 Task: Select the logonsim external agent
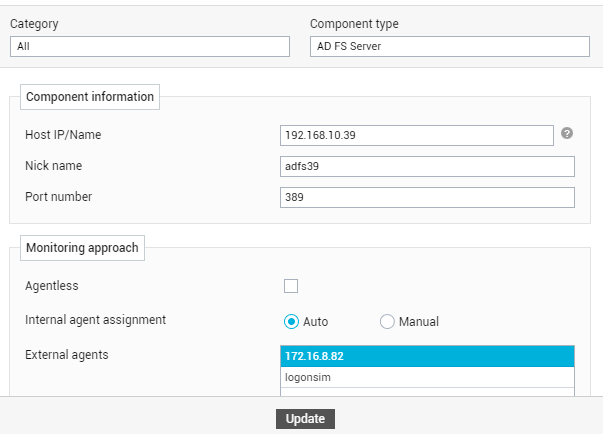(x=427, y=377)
